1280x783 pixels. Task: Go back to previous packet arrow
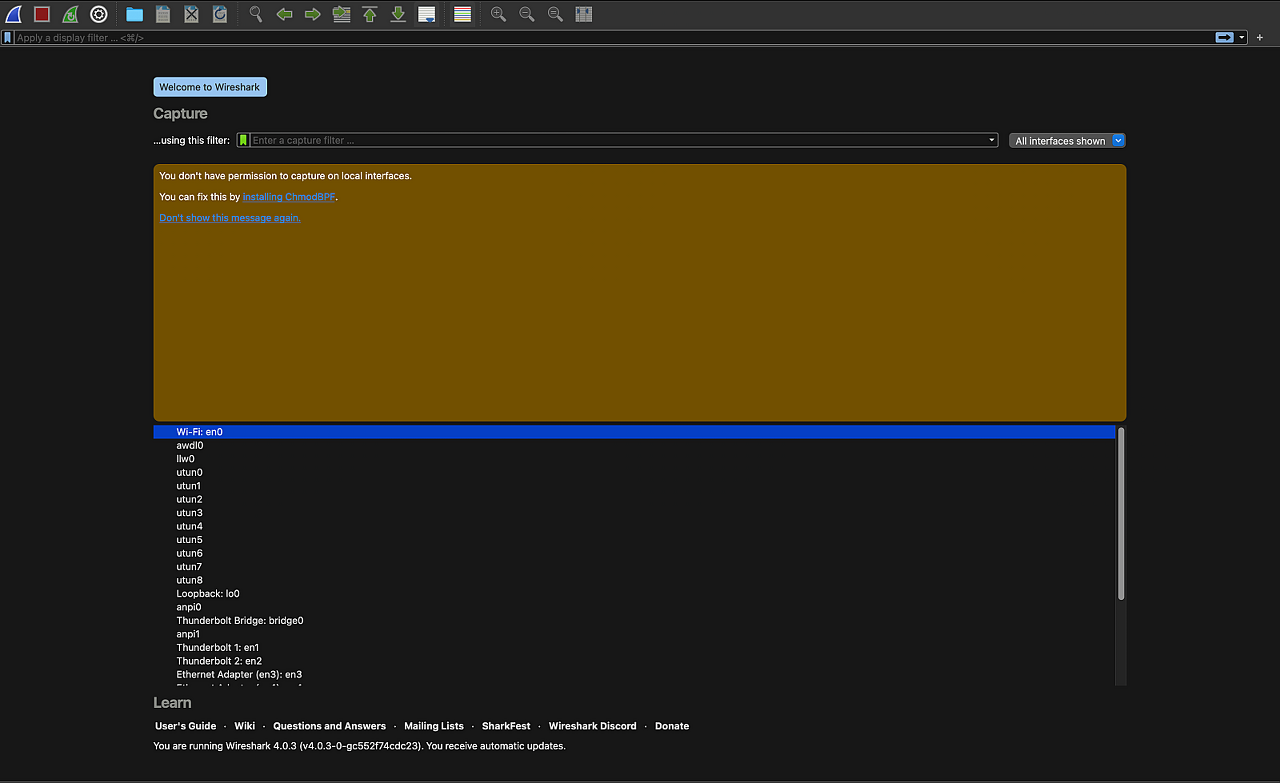coord(284,14)
